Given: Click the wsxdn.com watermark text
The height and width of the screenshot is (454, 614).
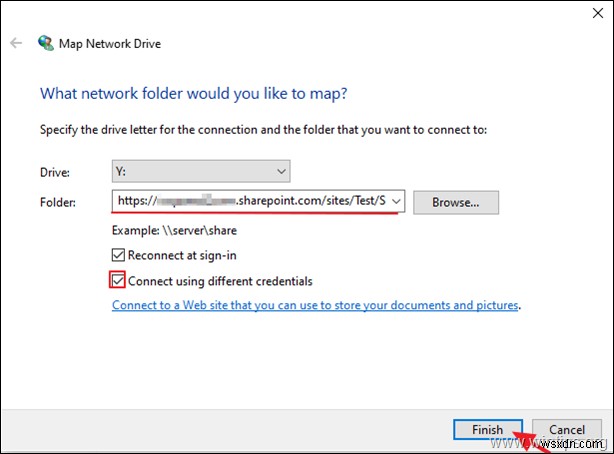Looking at the screenshot, I should pyautogui.click(x=577, y=440).
